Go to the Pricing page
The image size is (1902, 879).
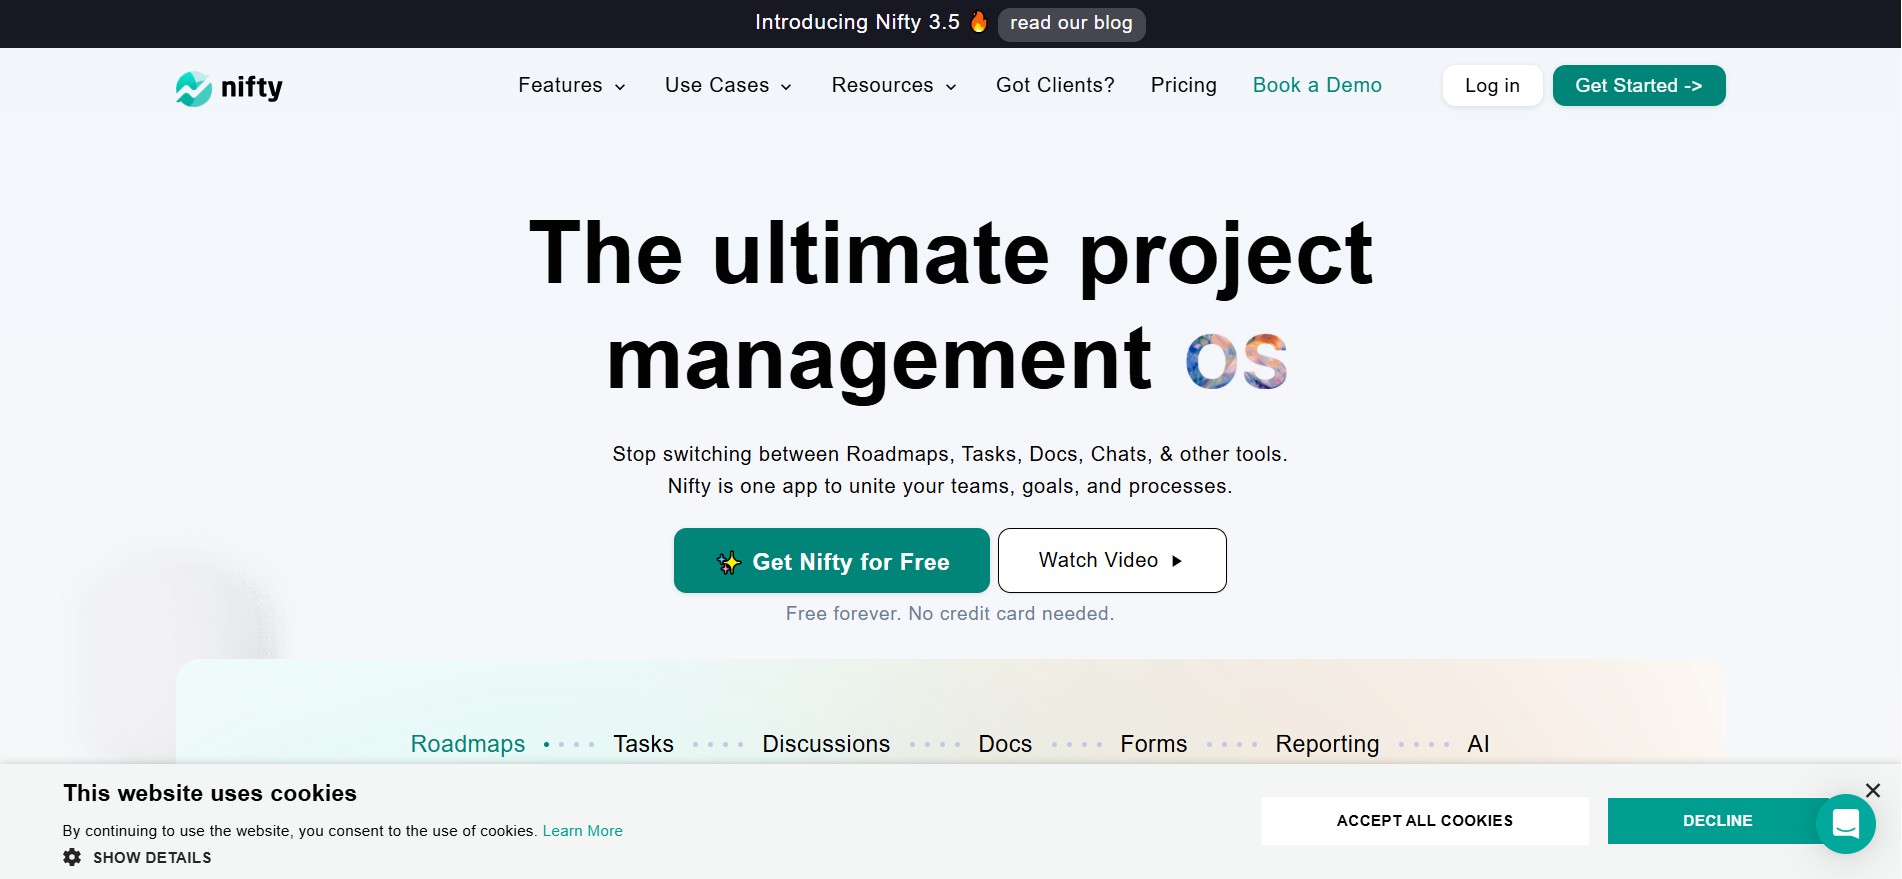point(1184,86)
